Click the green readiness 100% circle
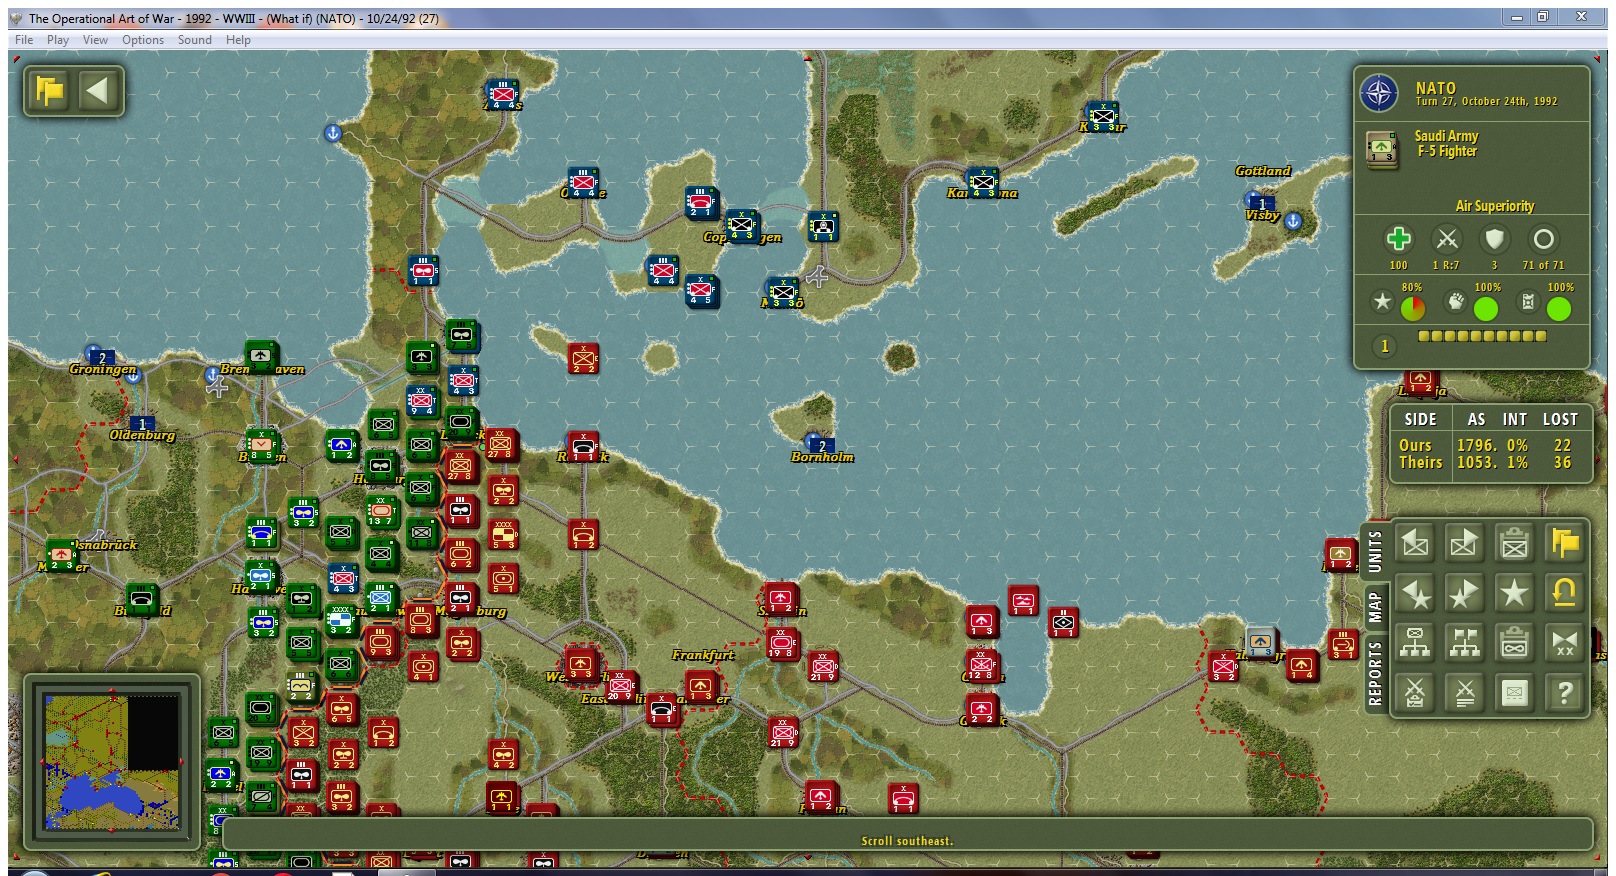The image size is (1616, 876). 1486,309
